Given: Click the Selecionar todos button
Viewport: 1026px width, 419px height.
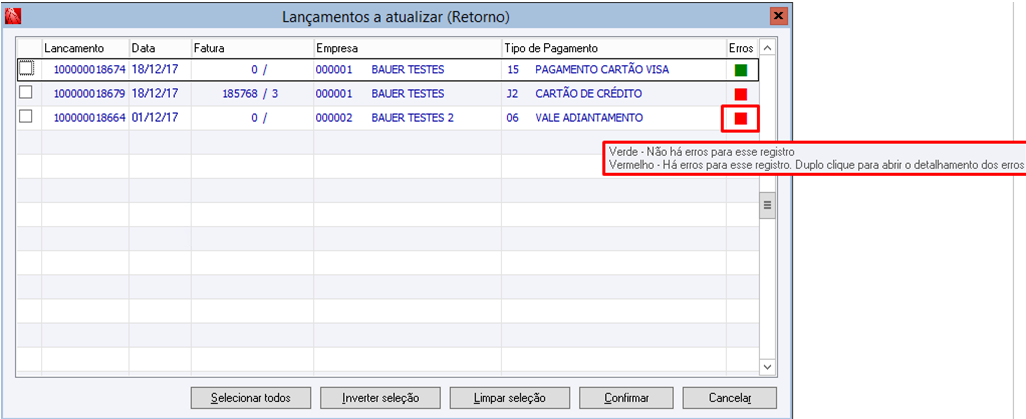Looking at the screenshot, I should [x=251, y=397].
